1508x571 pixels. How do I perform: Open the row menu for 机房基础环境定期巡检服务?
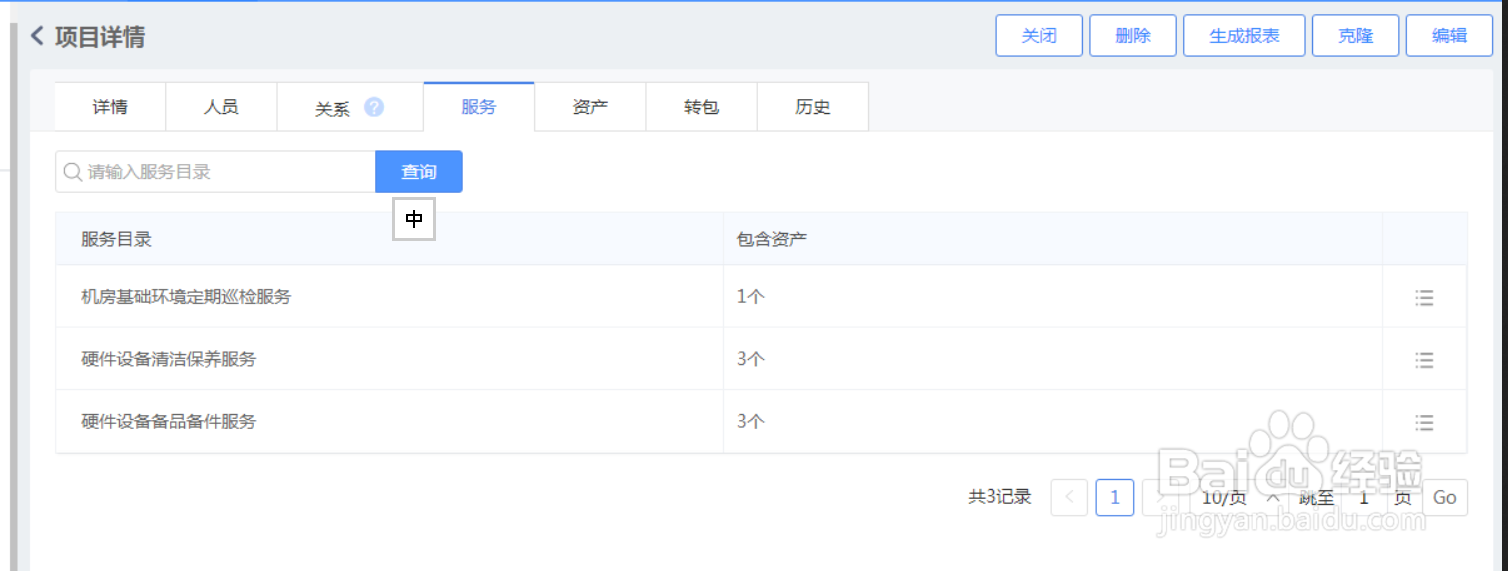coord(1425,297)
